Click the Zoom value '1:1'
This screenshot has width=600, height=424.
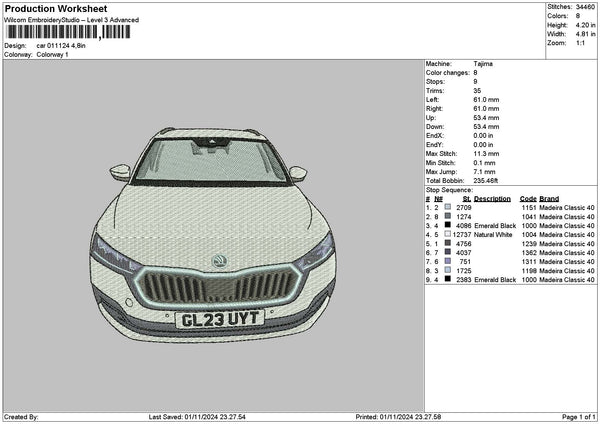click(580, 43)
